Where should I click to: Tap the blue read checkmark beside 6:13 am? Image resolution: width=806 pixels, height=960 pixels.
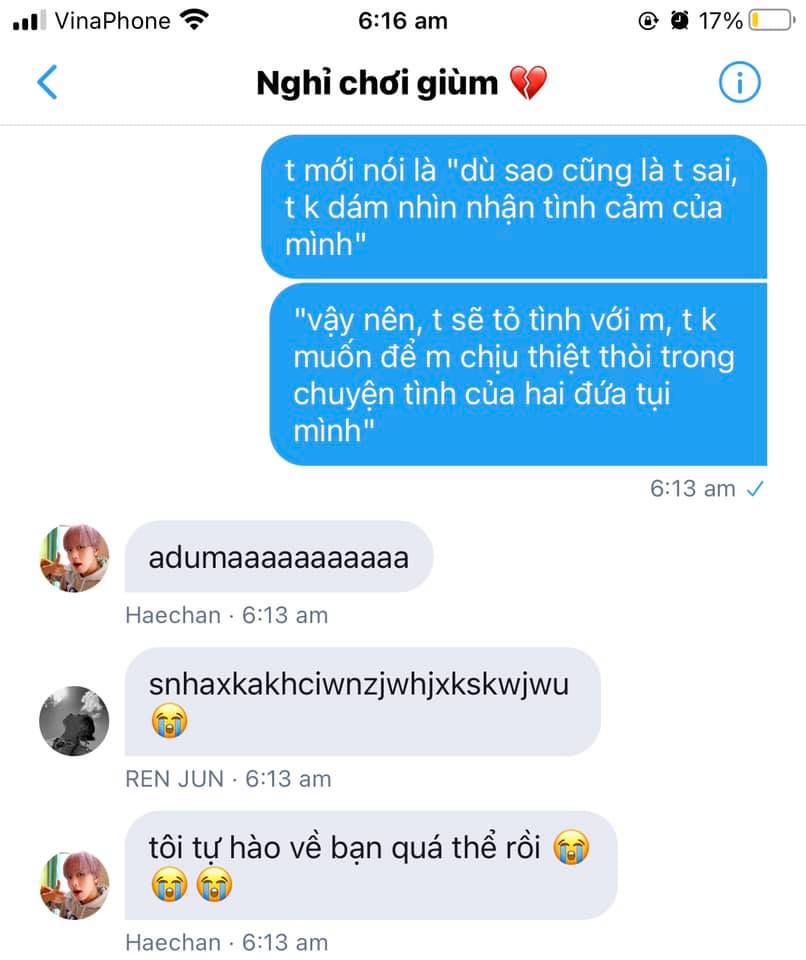(755, 489)
